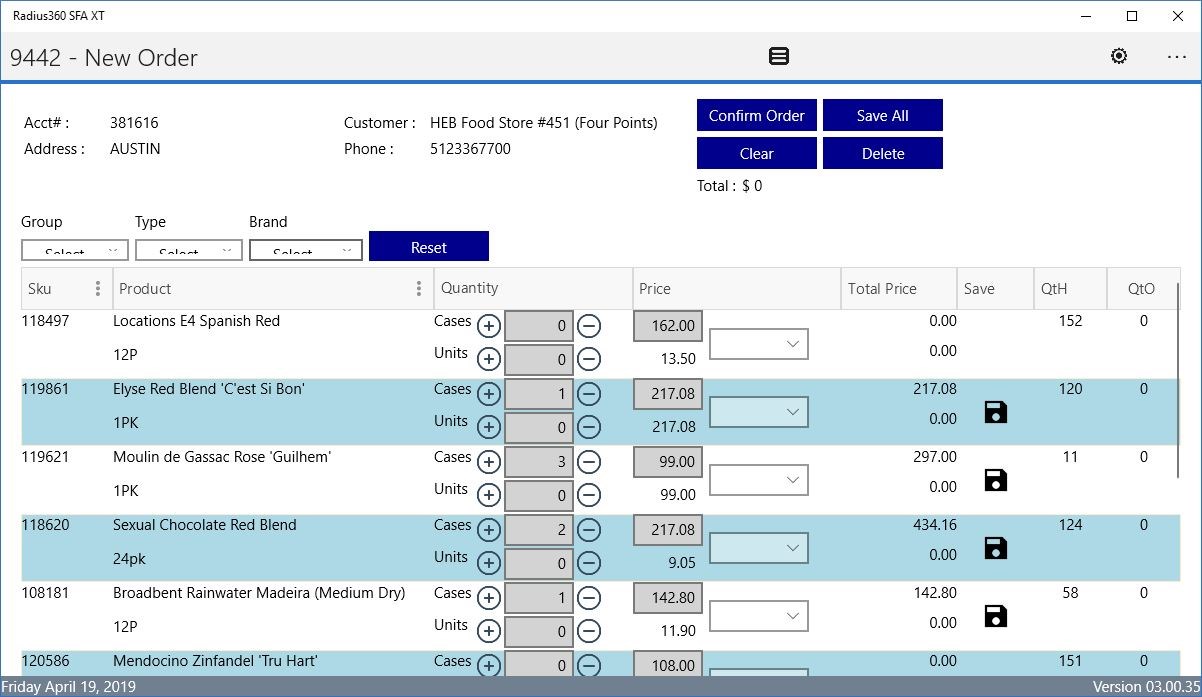This screenshot has height=697, width=1202.
Task: Decrease Cases for Sexual Chocolate Red Blend
Action: (589, 530)
